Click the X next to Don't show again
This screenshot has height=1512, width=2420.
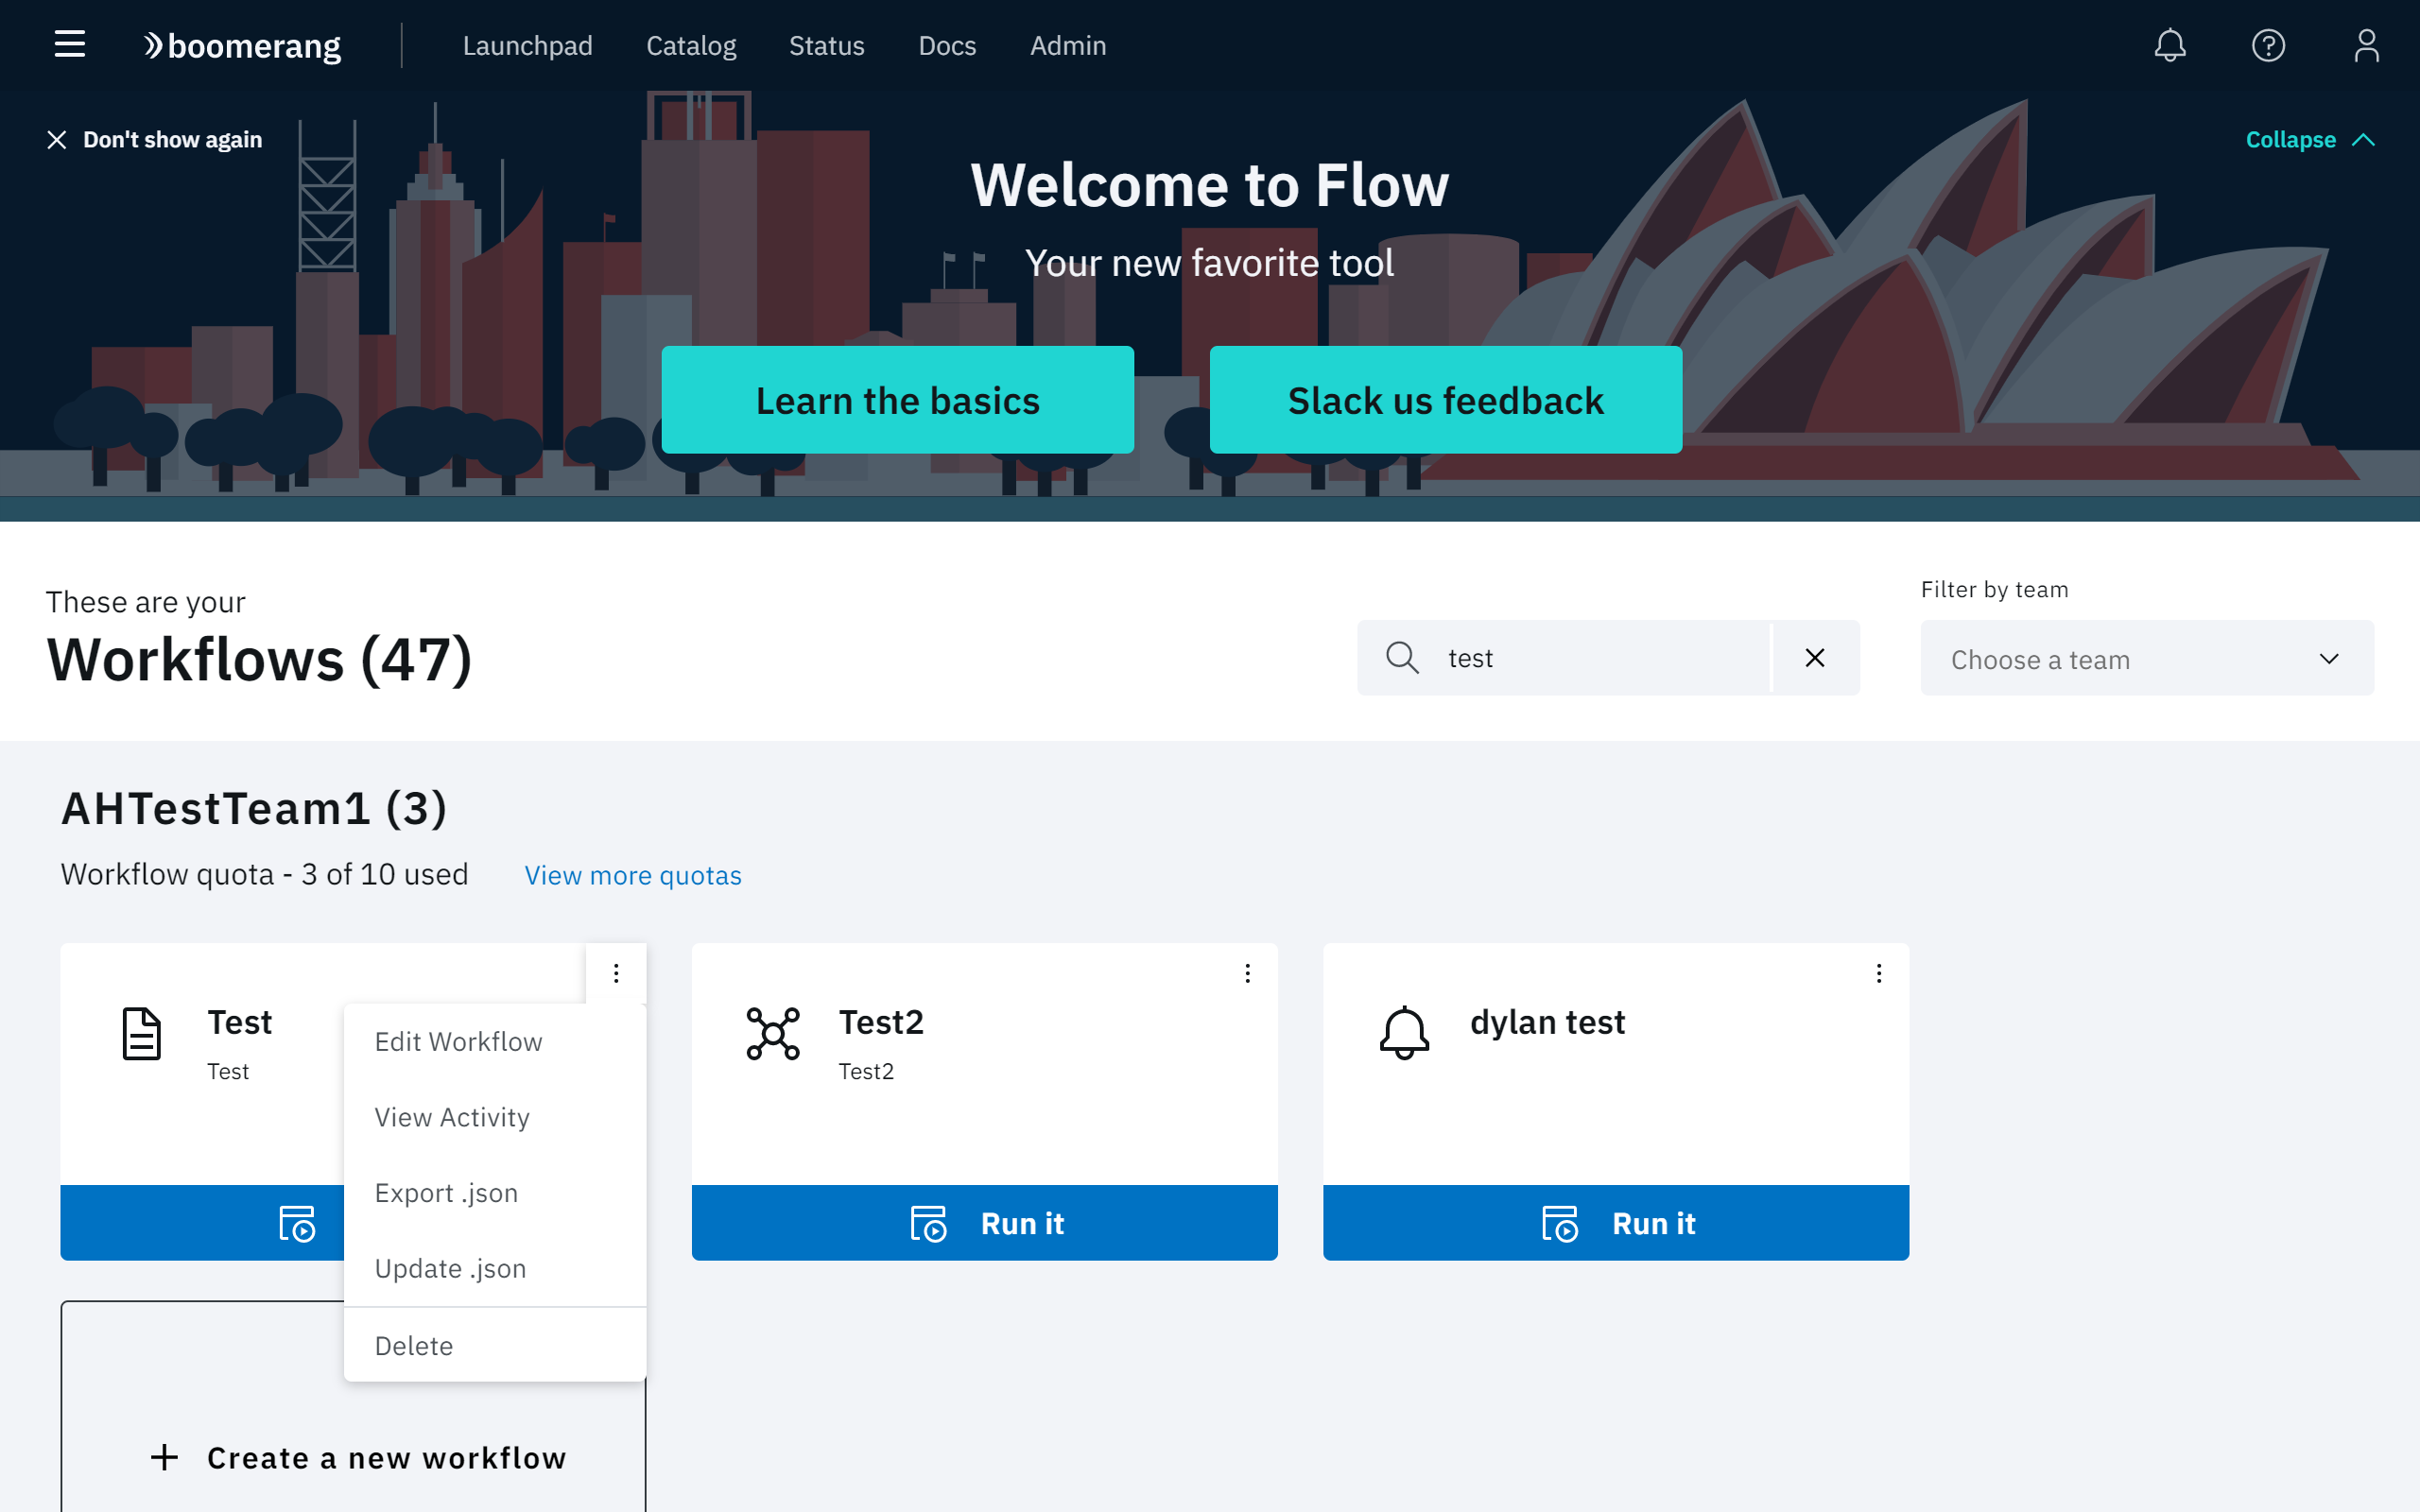pyautogui.click(x=57, y=140)
